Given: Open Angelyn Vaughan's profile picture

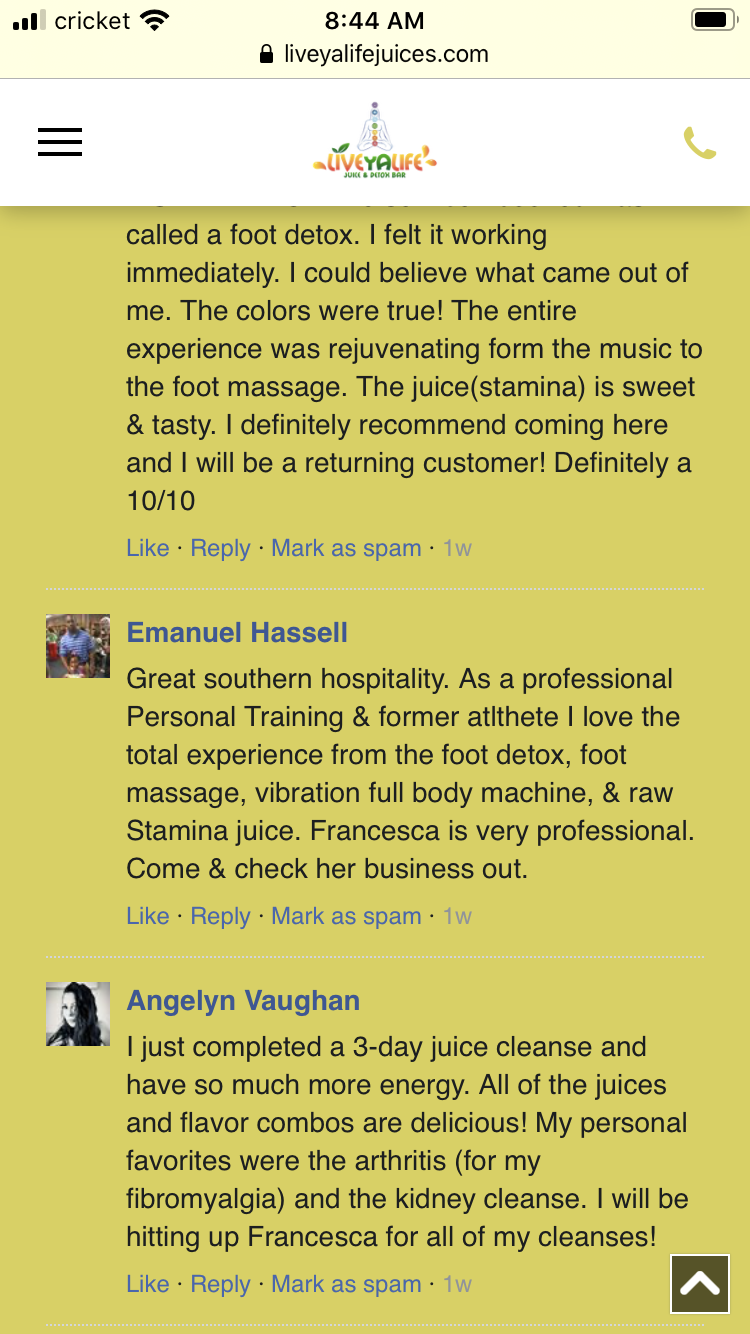Looking at the screenshot, I should 78,1014.
